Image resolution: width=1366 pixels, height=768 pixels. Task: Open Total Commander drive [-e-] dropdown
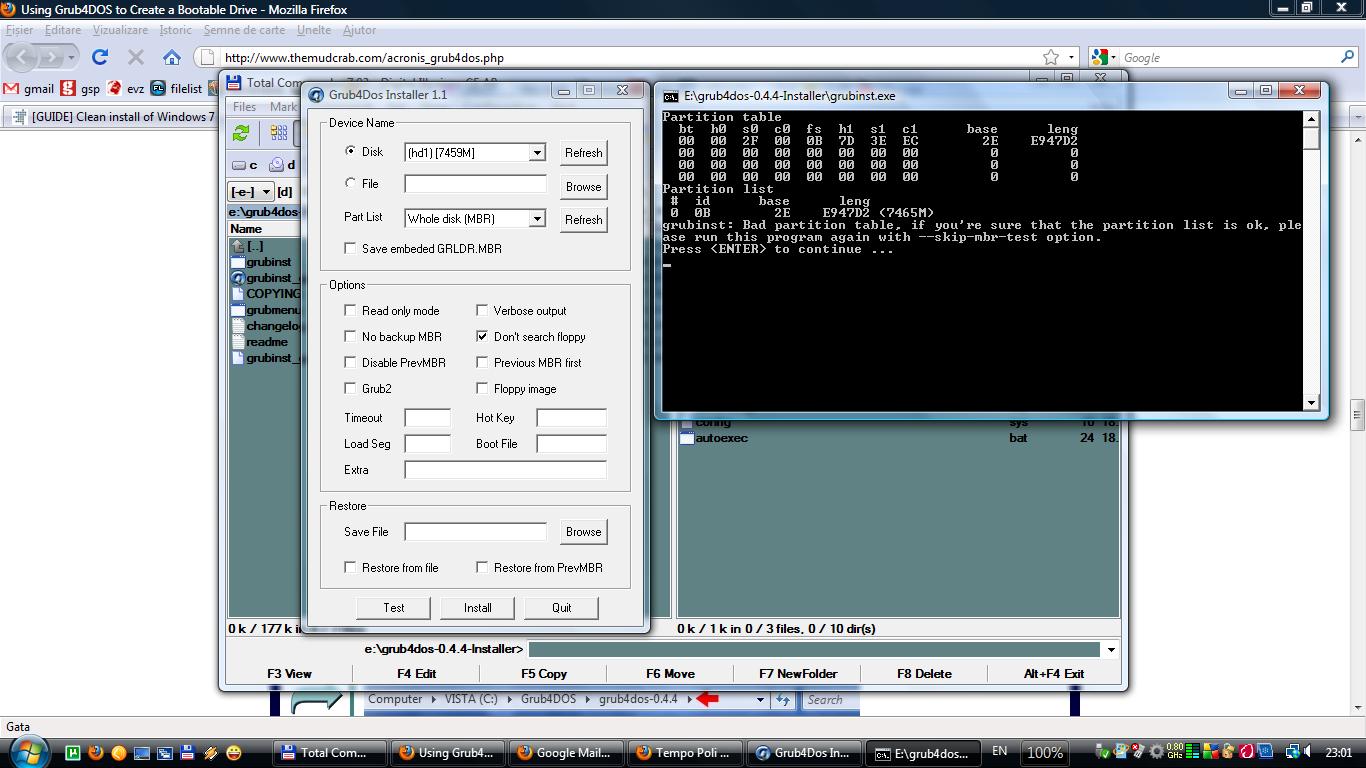(x=251, y=191)
